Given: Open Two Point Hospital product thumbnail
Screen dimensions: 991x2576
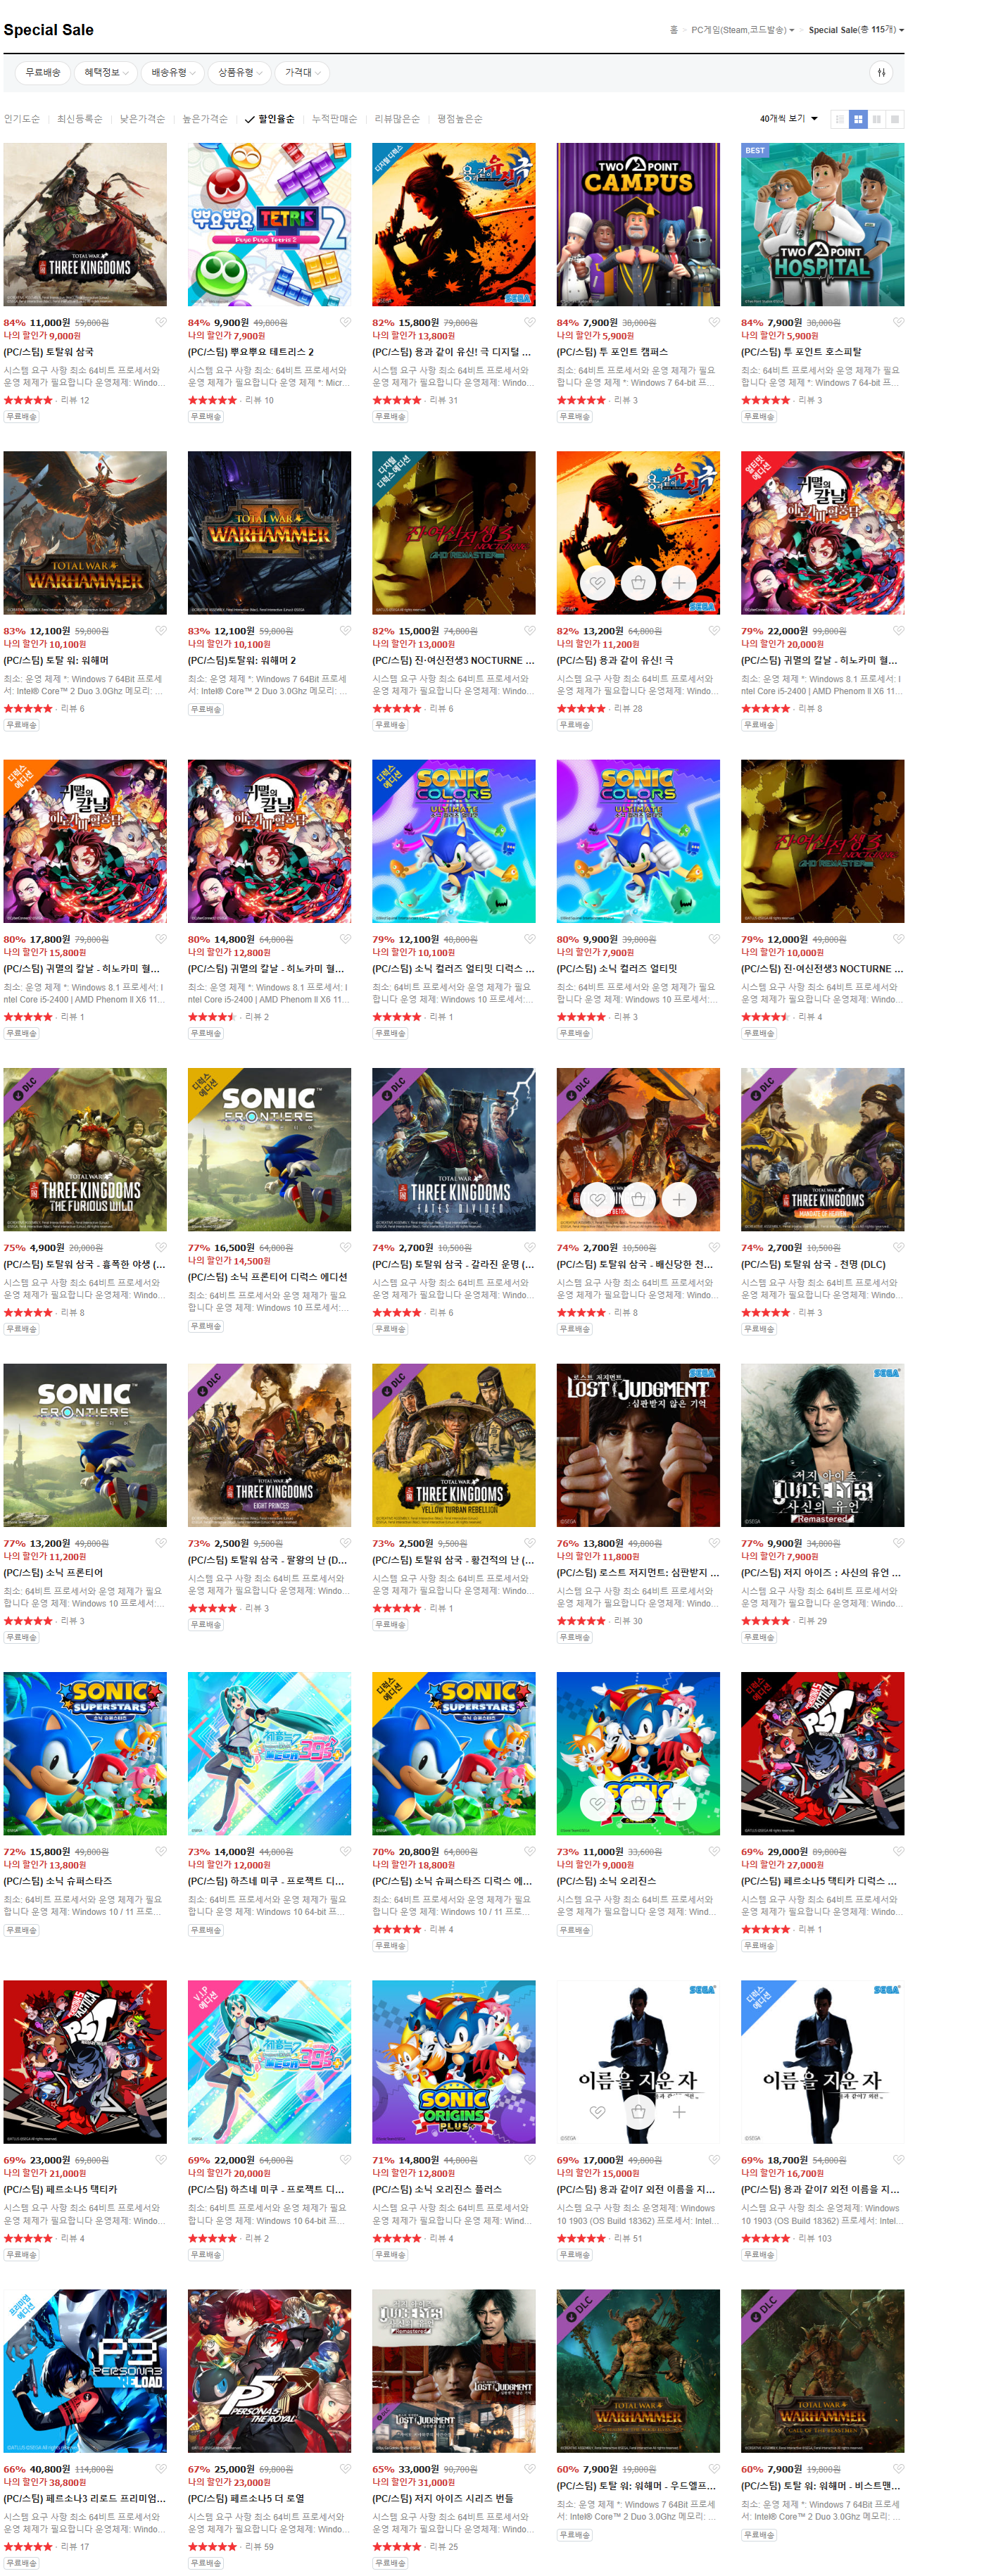Looking at the screenshot, I should click(x=822, y=224).
